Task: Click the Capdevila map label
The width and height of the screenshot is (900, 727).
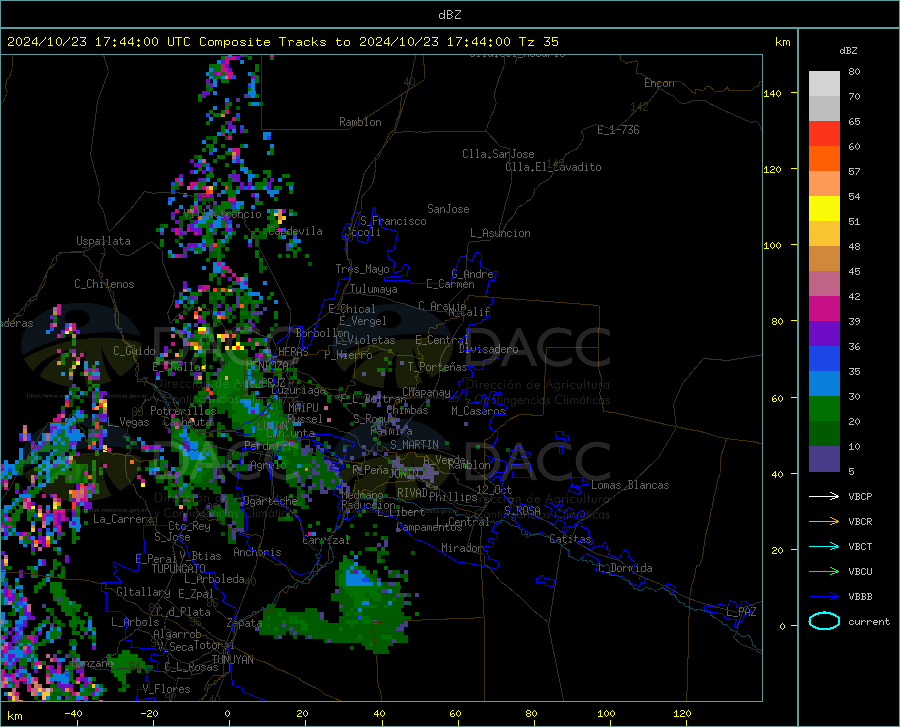Action: [295, 231]
